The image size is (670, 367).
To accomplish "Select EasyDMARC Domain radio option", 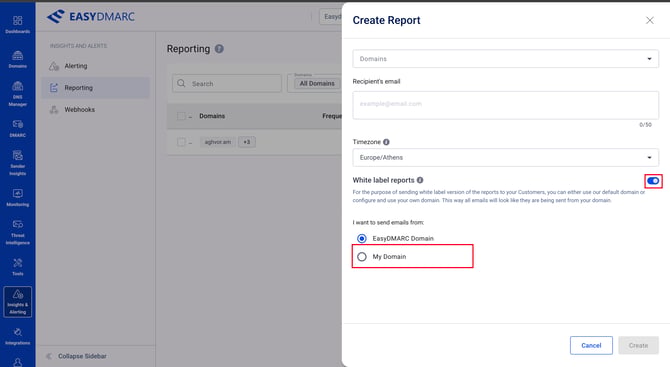I will pyautogui.click(x=361, y=238).
